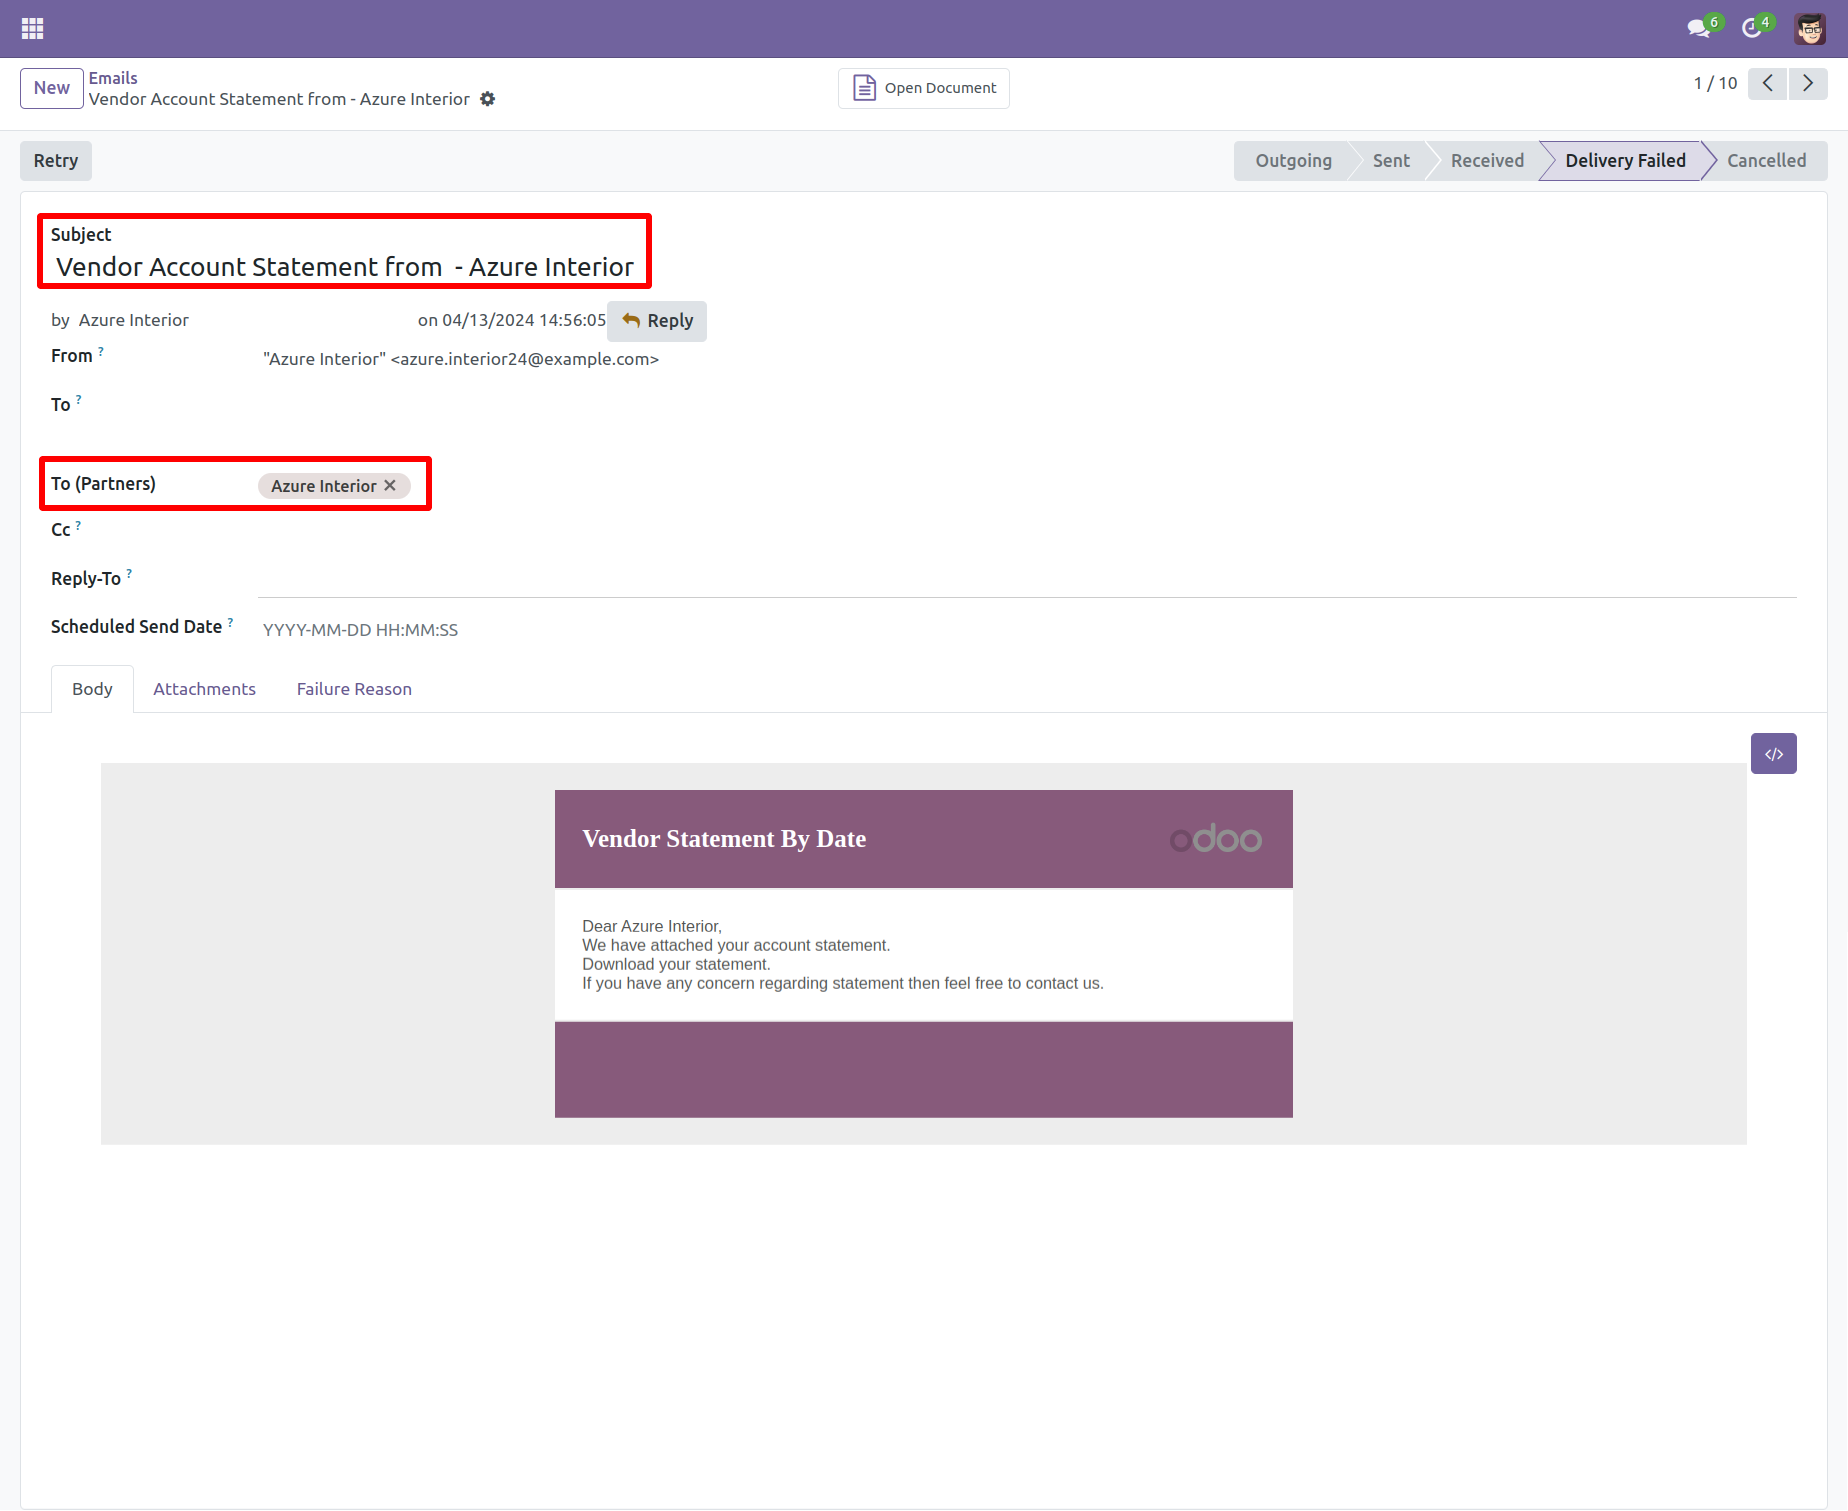The image size is (1848, 1511).
Task: Click Open Document button
Action: [924, 88]
